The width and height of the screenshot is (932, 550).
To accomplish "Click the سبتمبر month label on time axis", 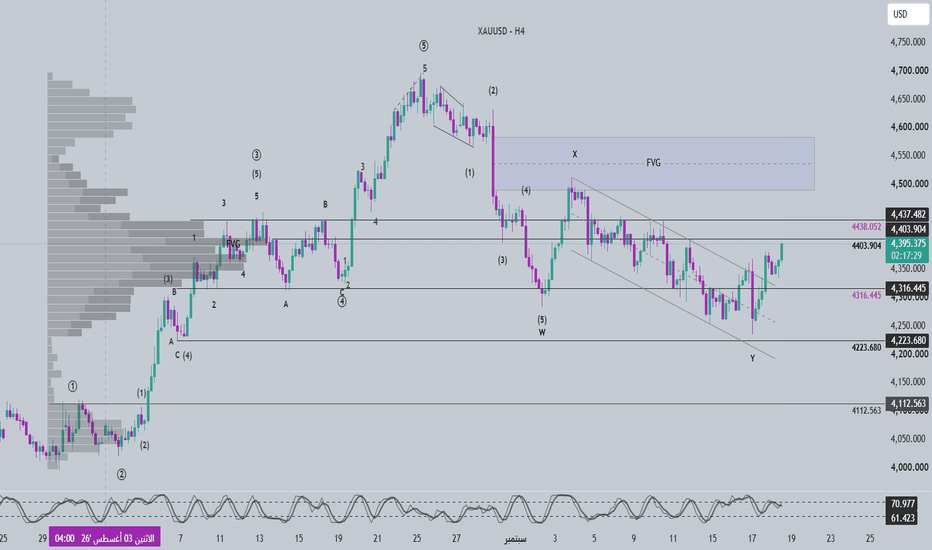I will 515,539.
